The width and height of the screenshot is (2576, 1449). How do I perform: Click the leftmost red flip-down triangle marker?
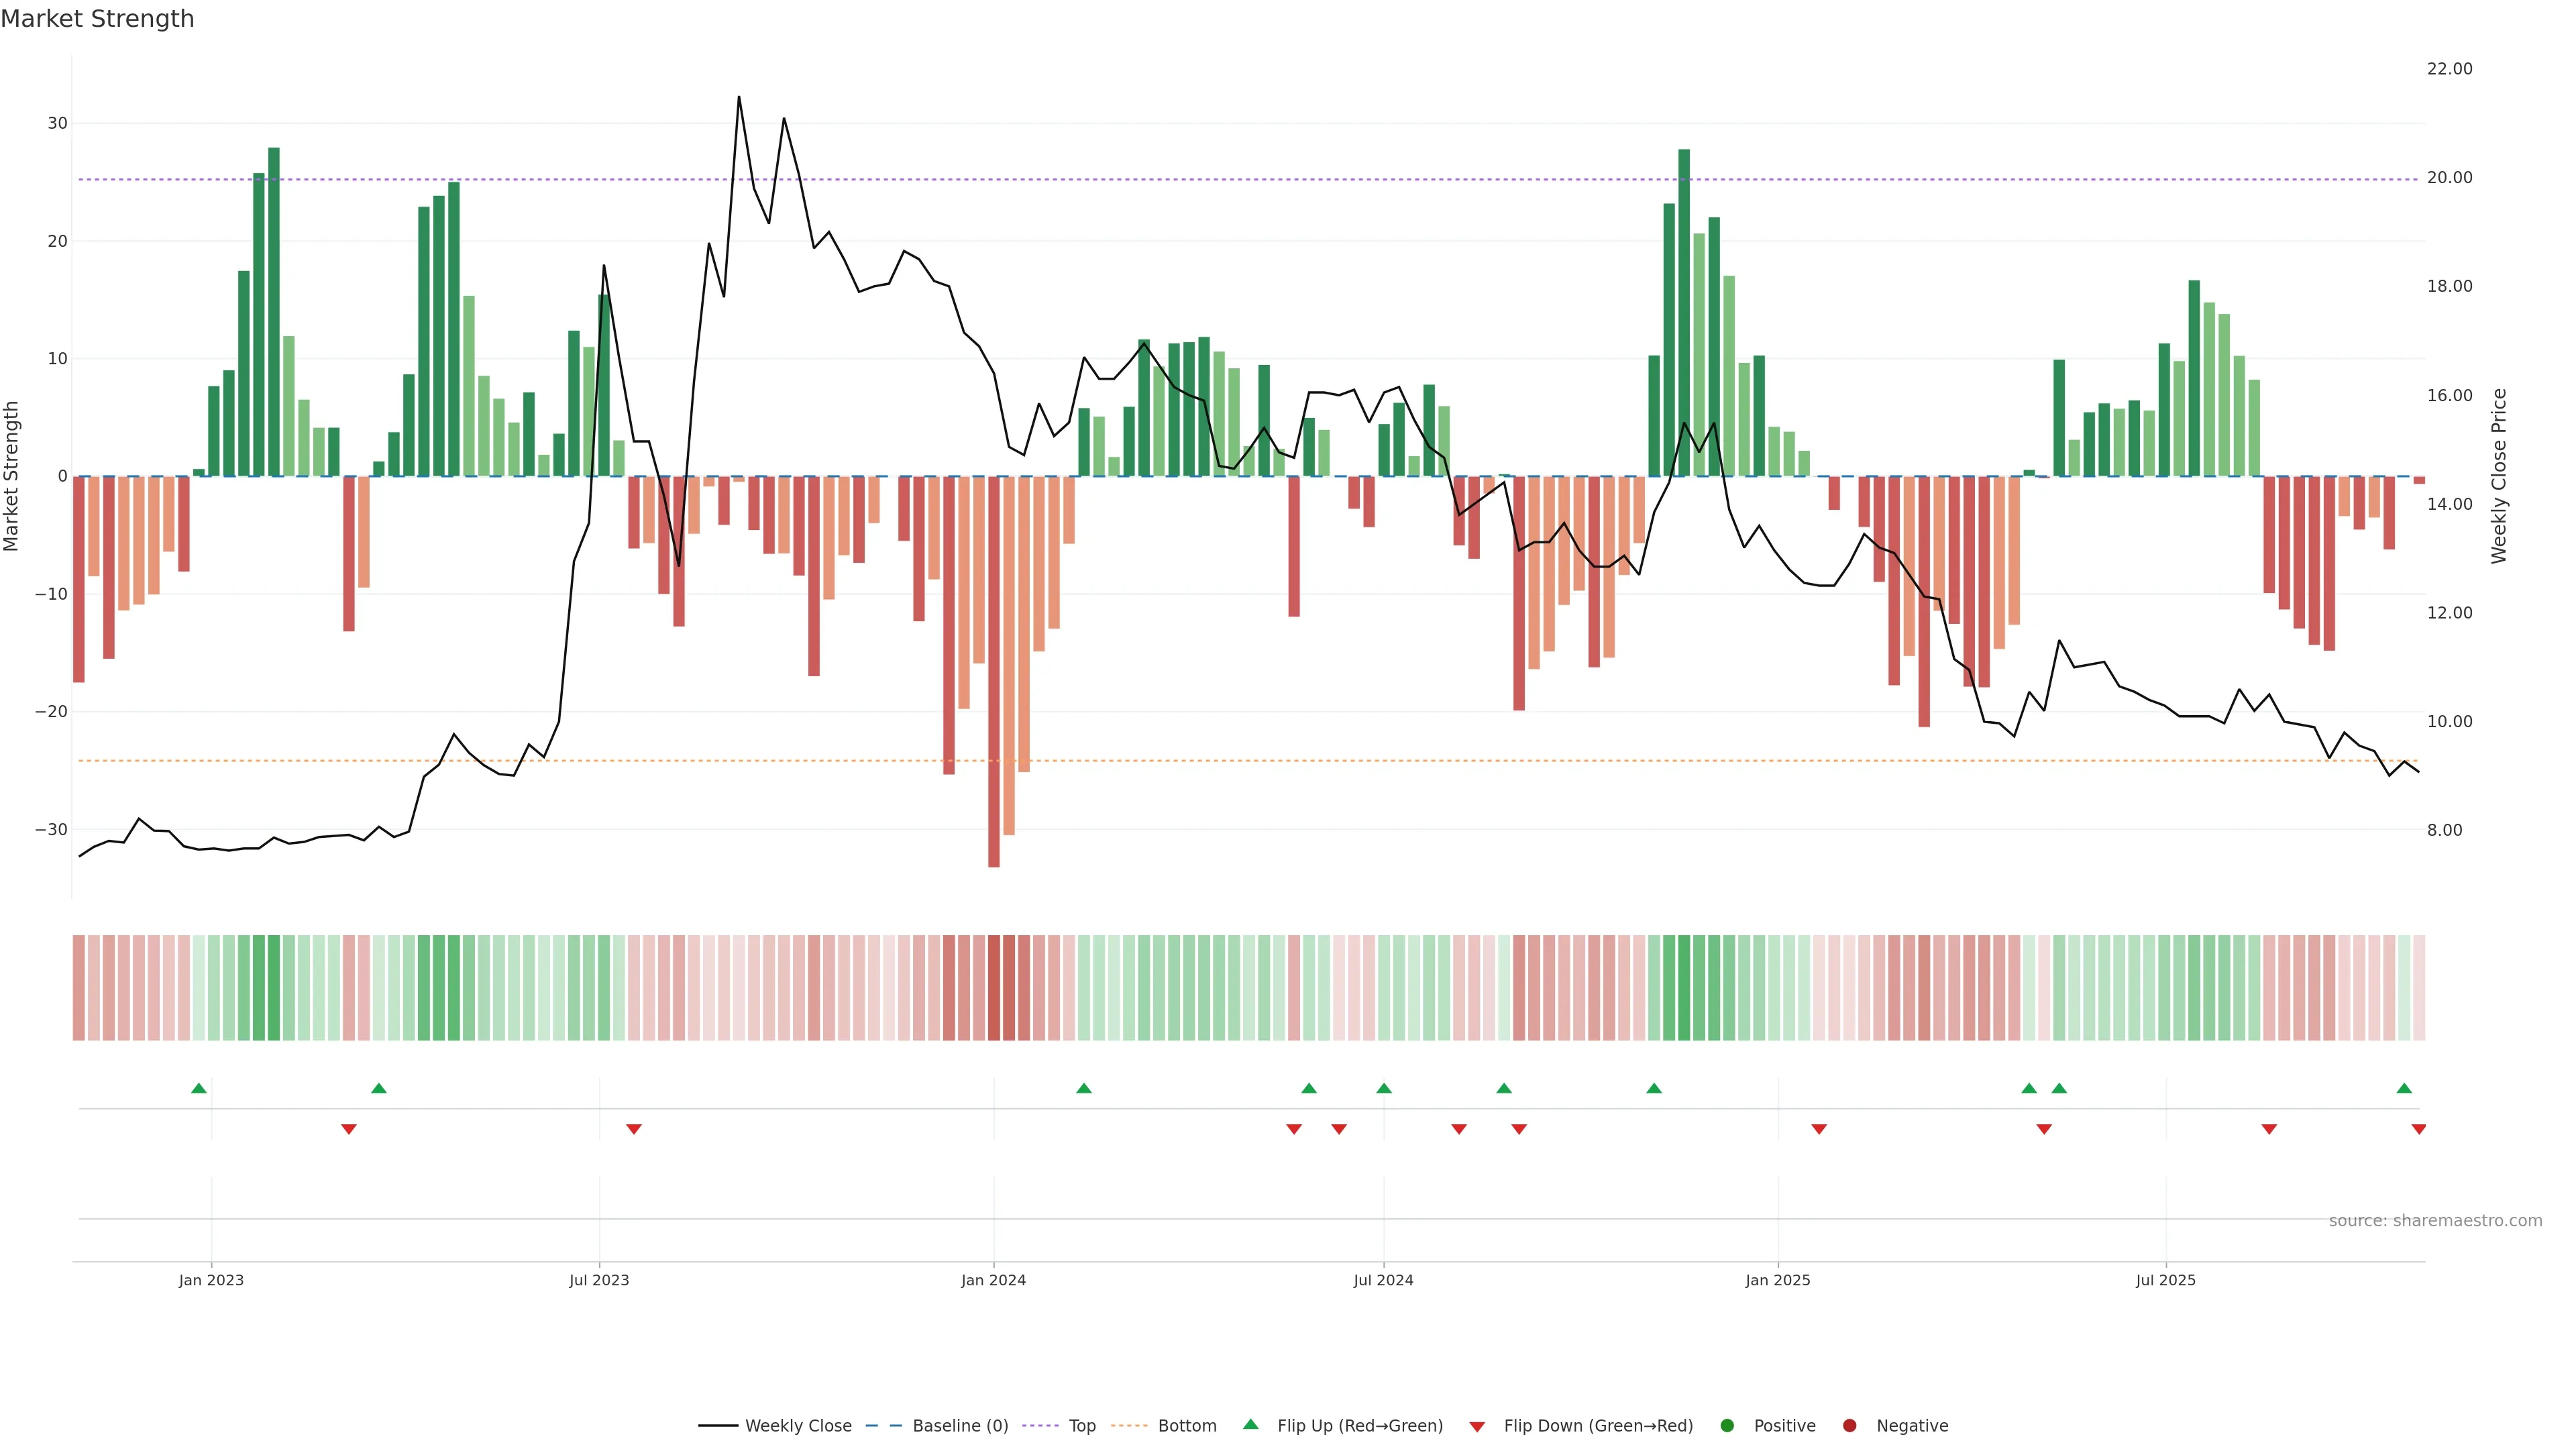[x=349, y=1129]
